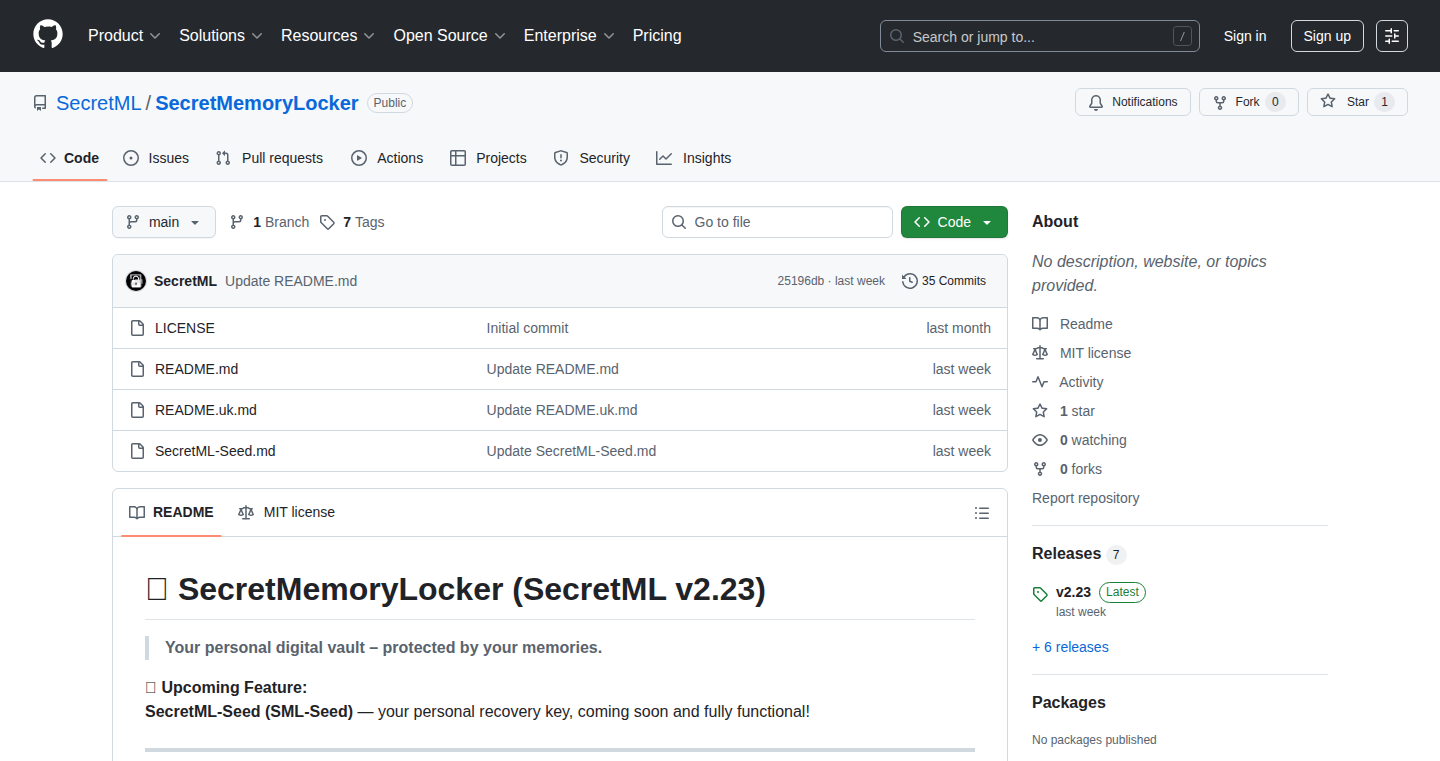Click the Notifications bell button
Viewport: 1440px width, 761px height.
1133,102
